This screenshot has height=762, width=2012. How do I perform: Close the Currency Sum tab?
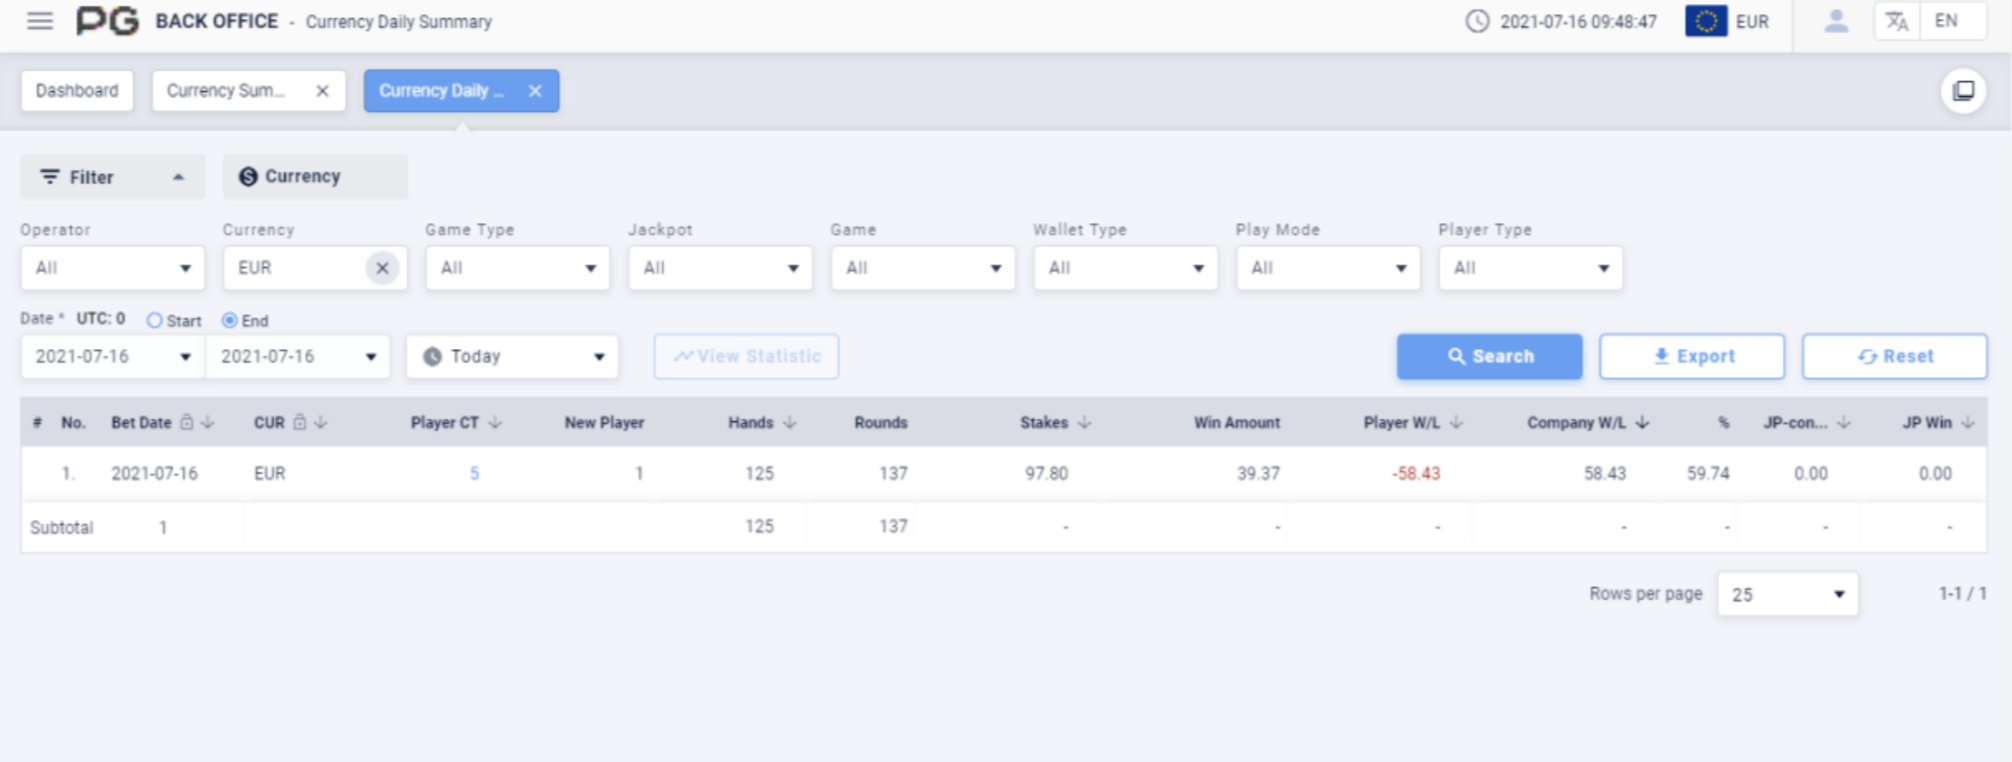[x=322, y=91]
